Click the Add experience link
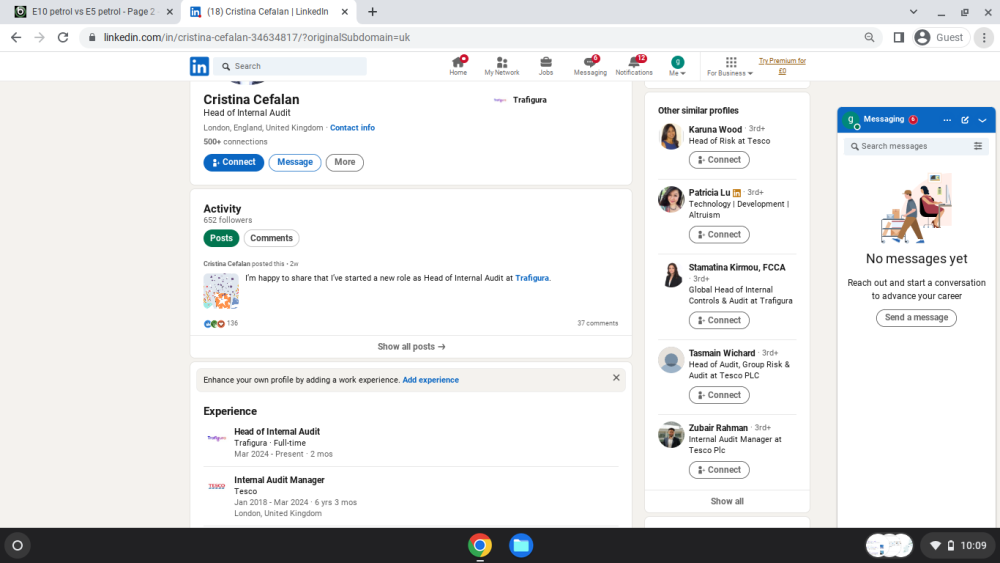This screenshot has width=1000, height=563. click(x=430, y=380)
